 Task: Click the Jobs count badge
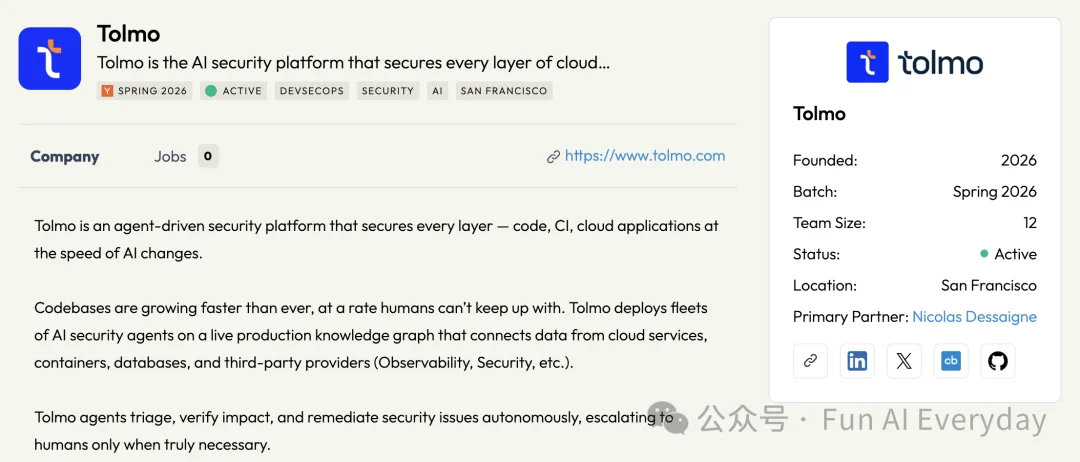[x=208, y=156]
